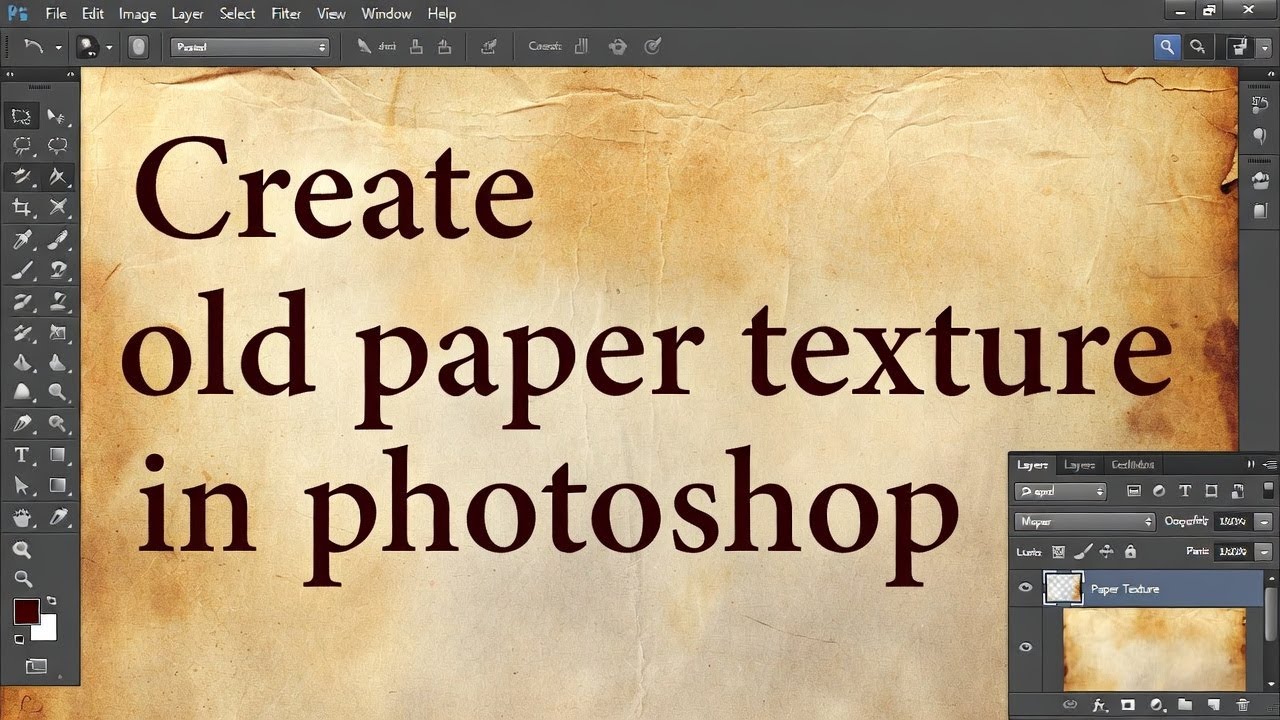Open the File menu

pos(56,14)
